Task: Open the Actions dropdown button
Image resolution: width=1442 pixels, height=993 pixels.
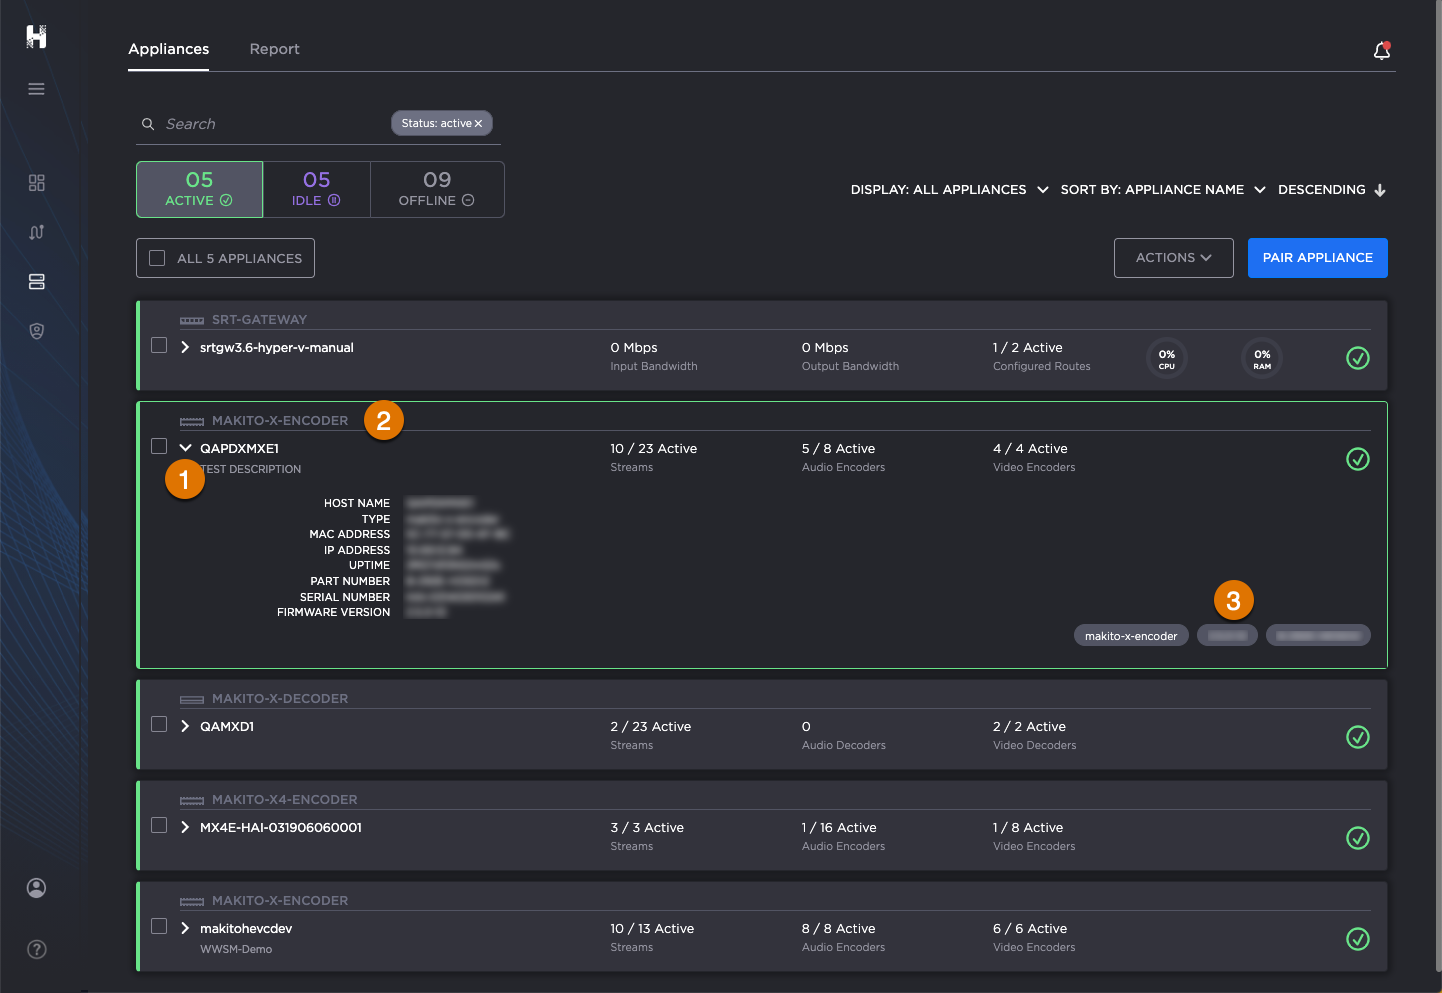Action: click(1173, 258)
